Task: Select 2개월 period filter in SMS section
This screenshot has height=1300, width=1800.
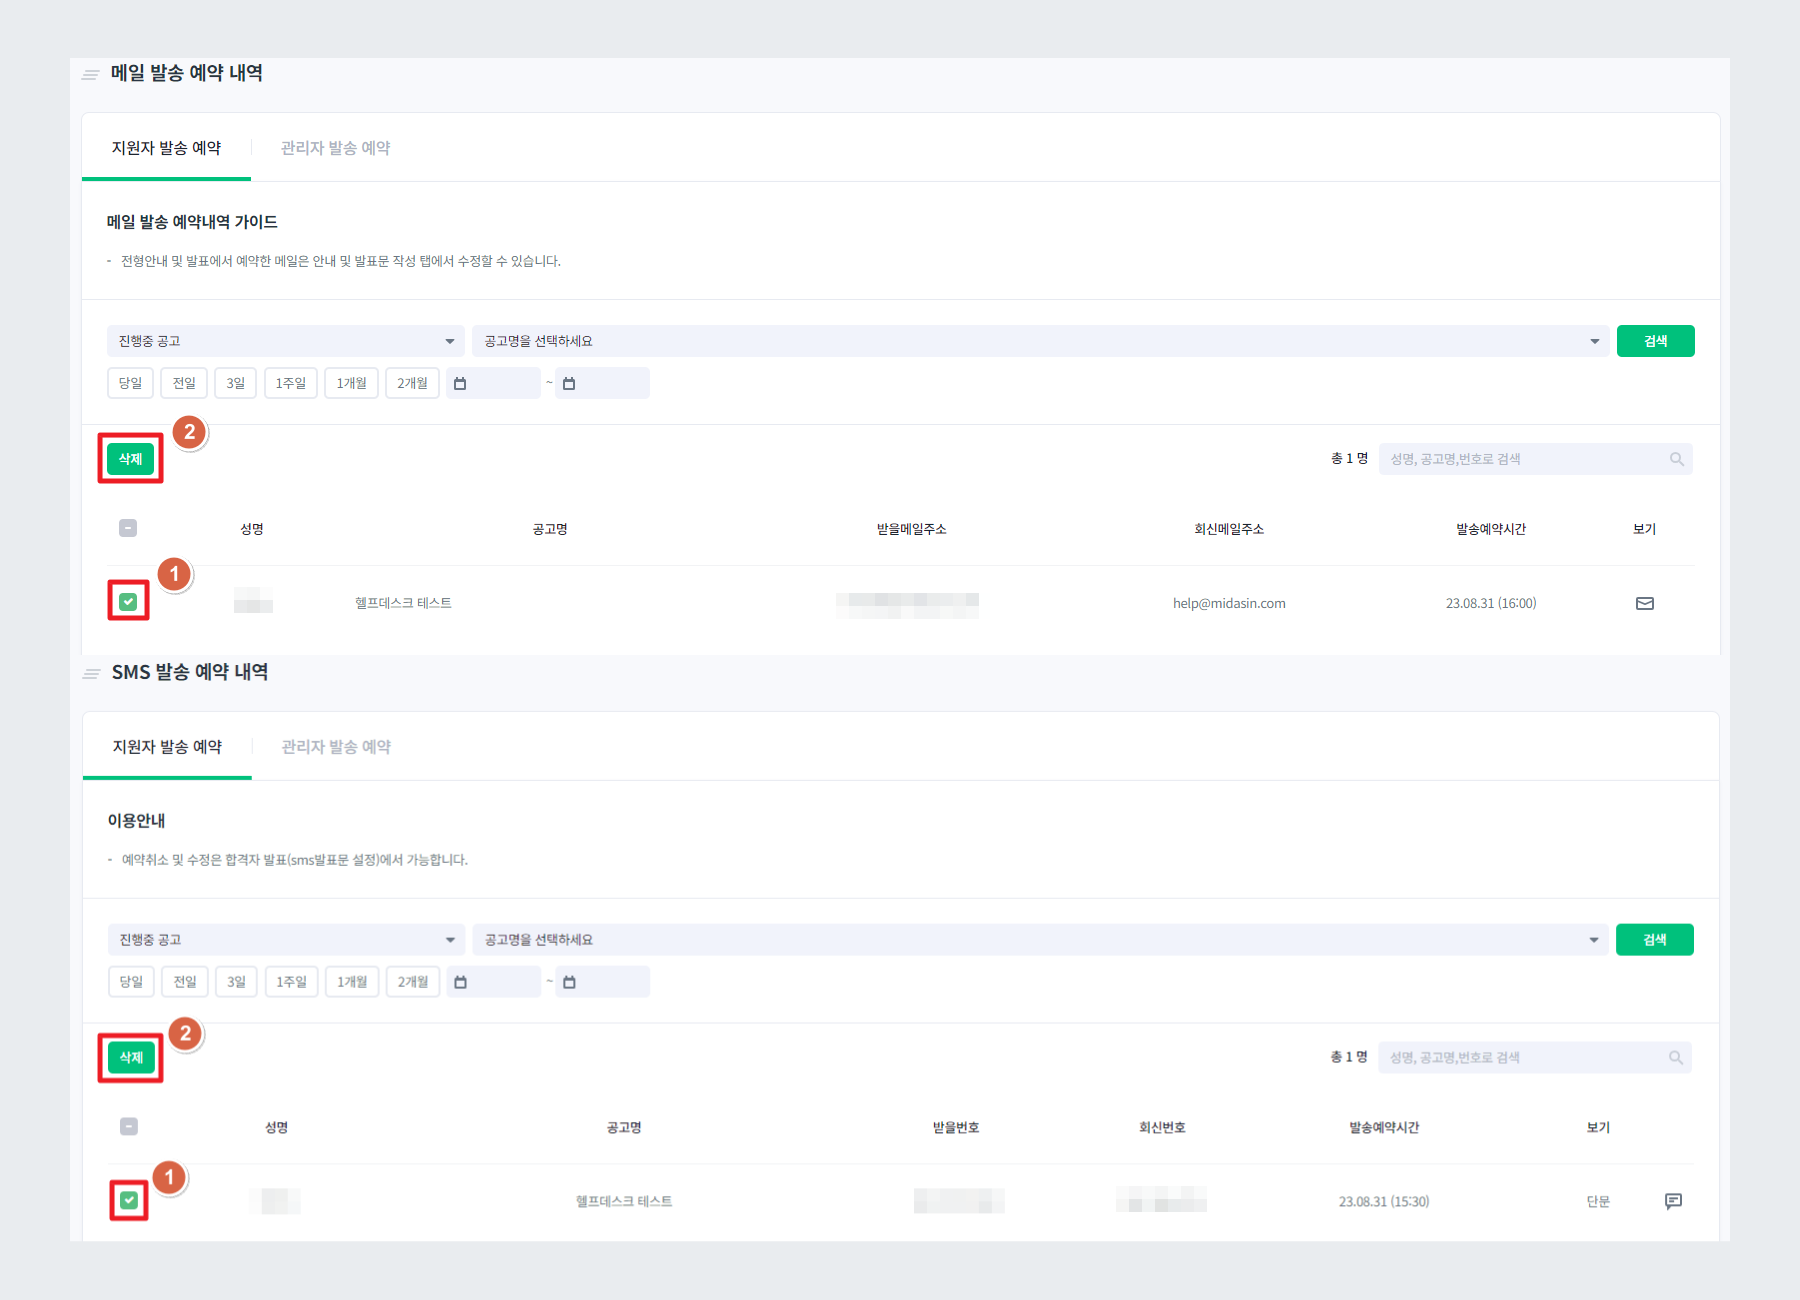Action: 413,982
